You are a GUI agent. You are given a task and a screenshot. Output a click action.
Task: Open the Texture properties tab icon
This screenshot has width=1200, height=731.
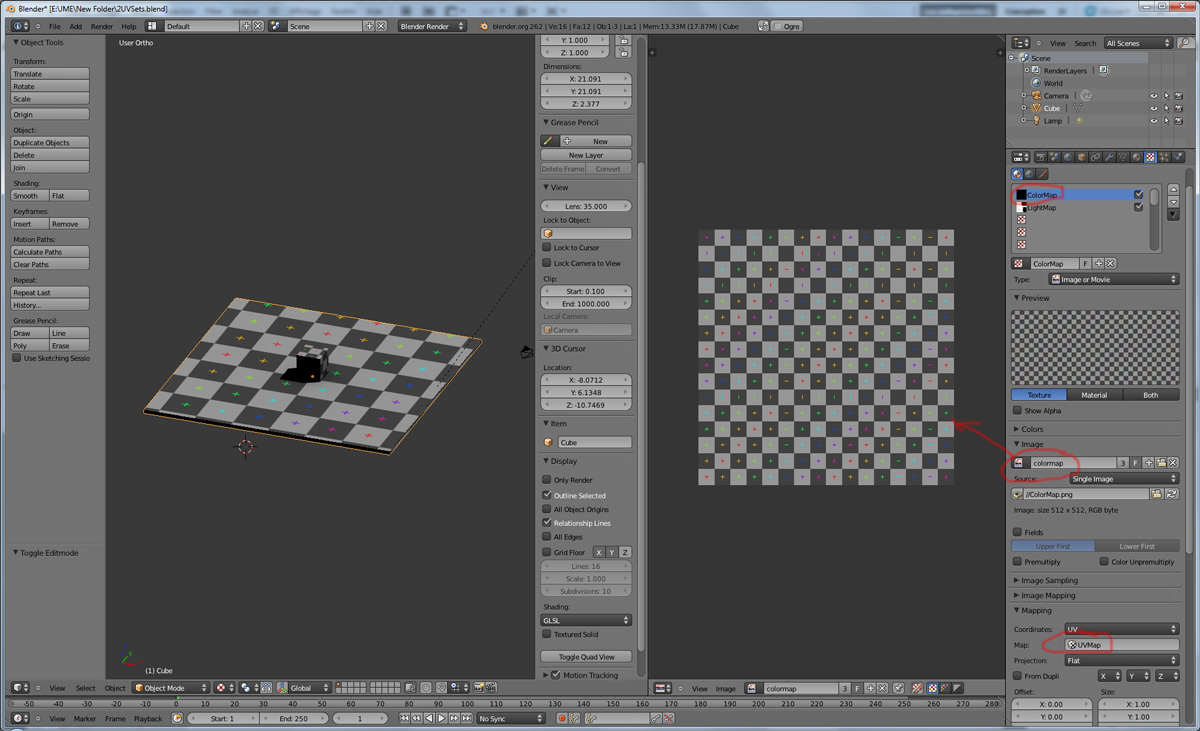(1150, 157)
